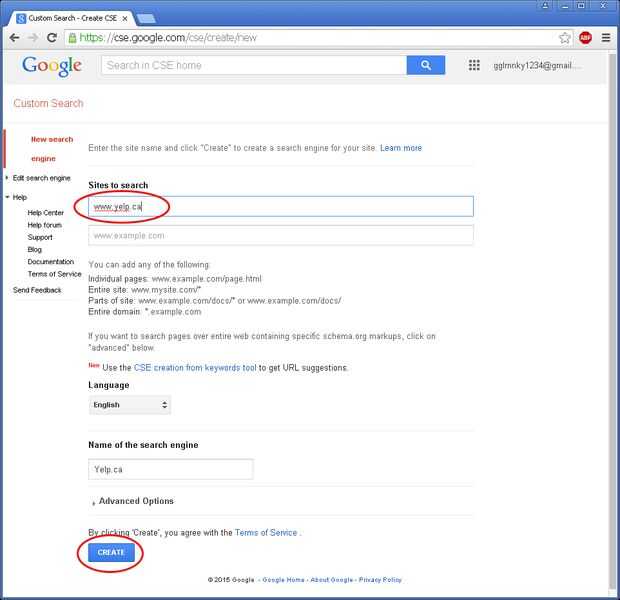Click the Google logo
This screenshot has height=600, width=620.
tap(52, 66)
